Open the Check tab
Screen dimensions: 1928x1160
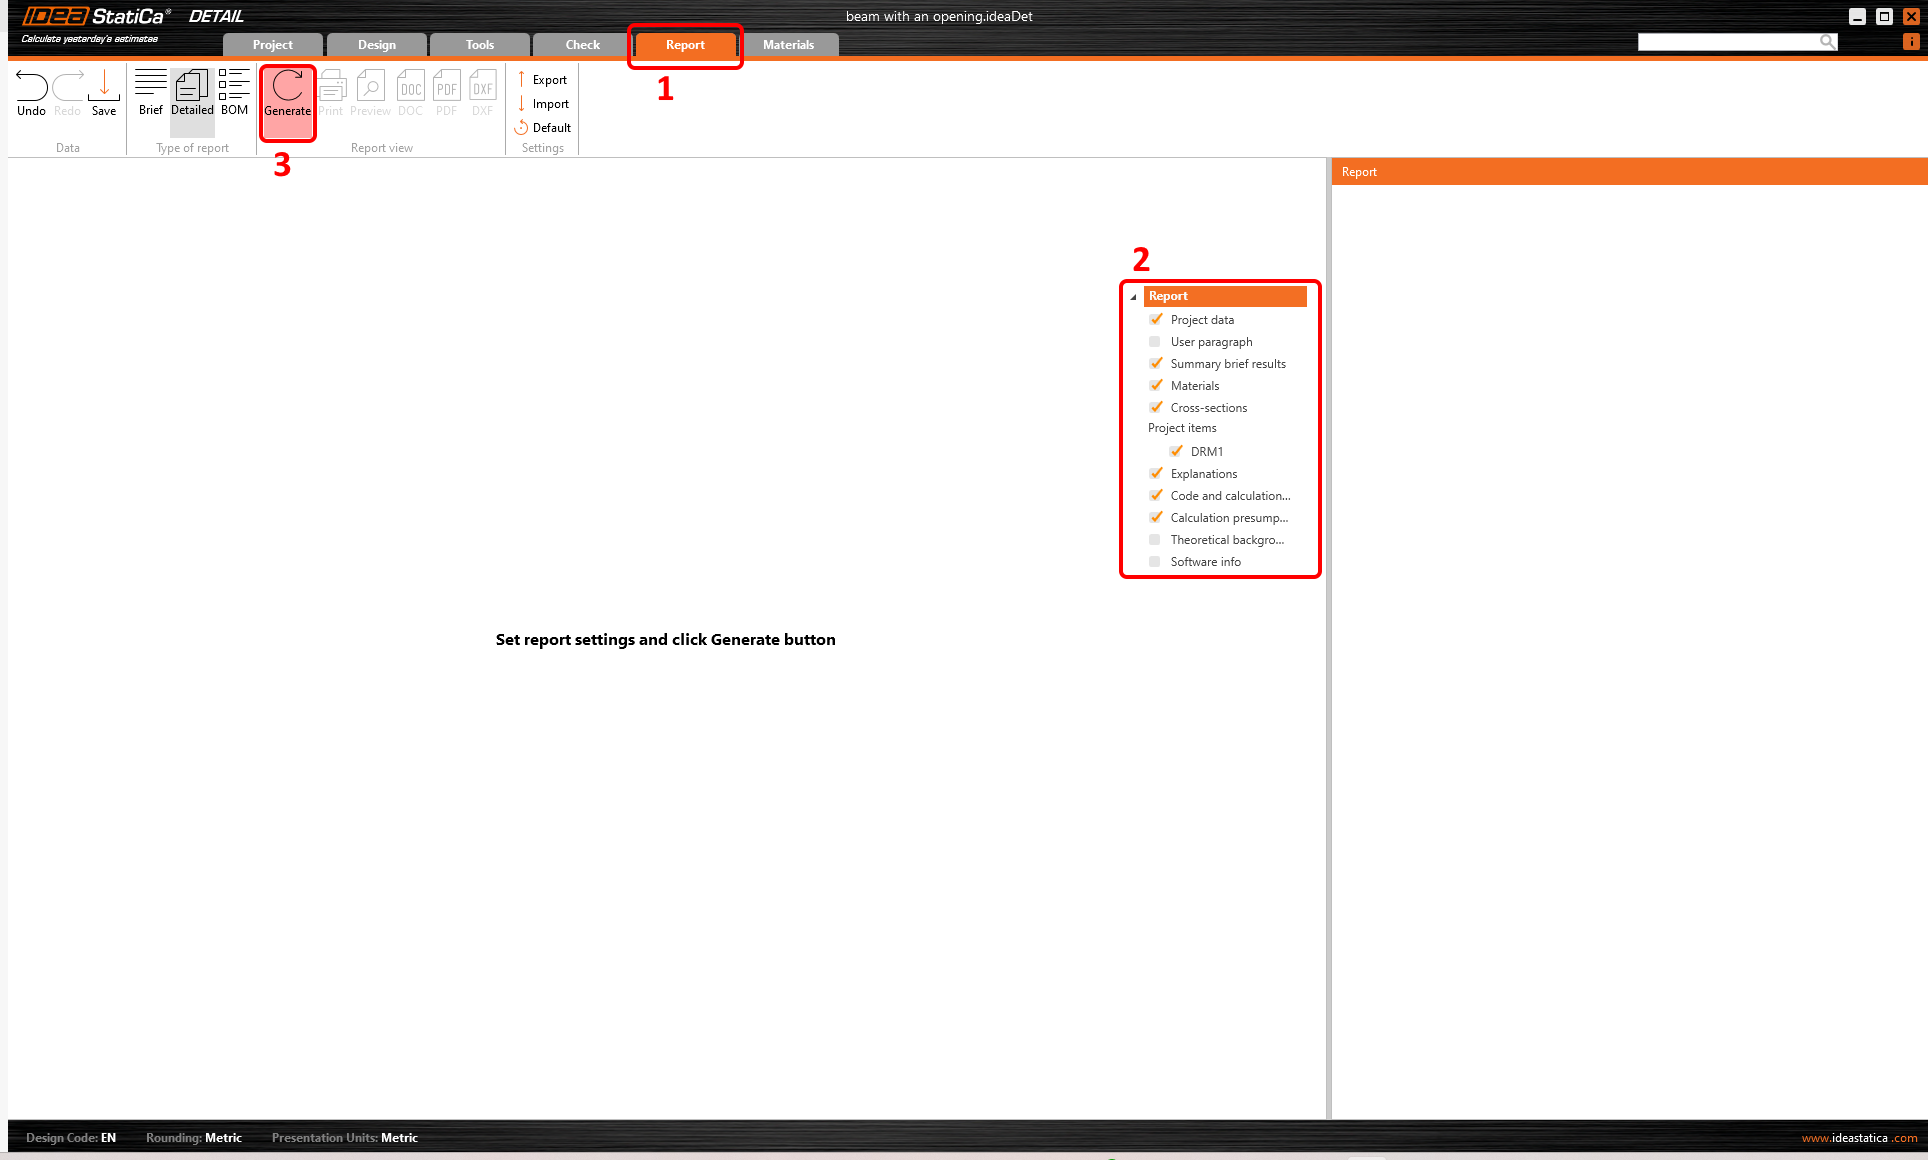click(582, 45)
